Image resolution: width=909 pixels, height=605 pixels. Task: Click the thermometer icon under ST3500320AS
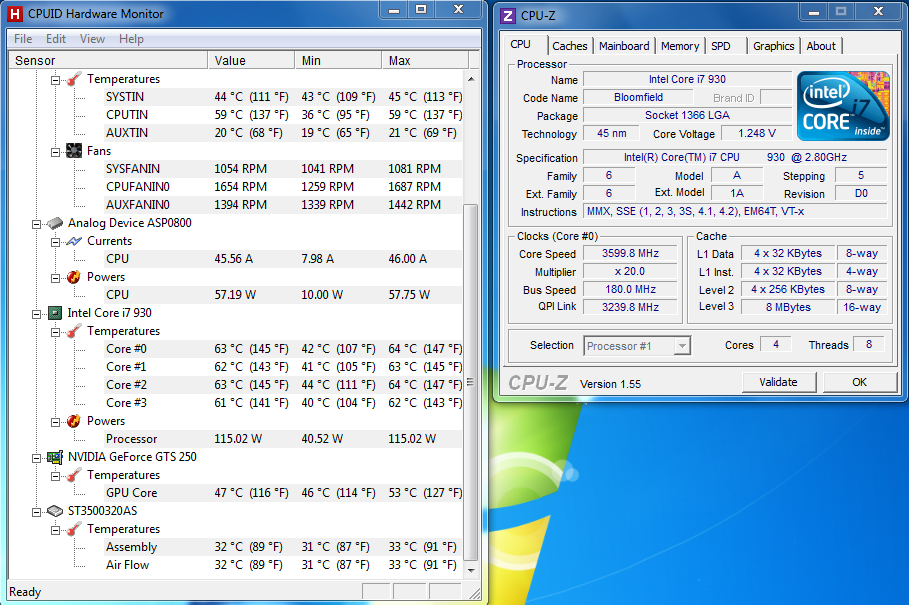pyautogui.click(x=74, y=529)
